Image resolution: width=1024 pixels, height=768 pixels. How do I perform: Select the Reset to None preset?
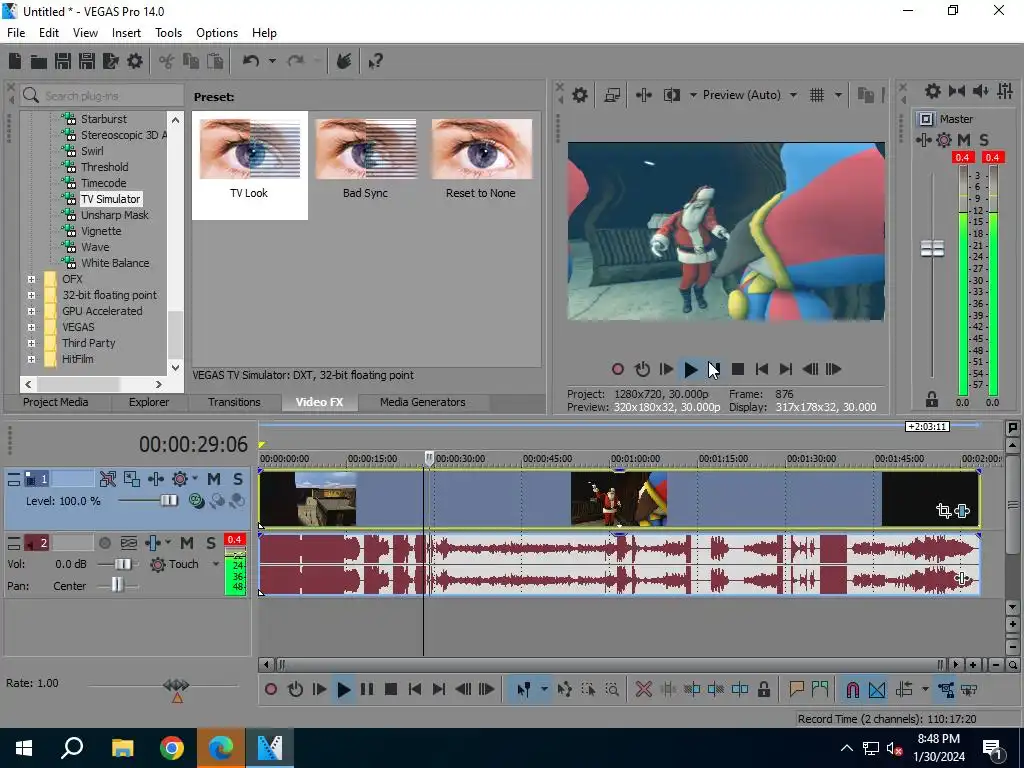point(481,159)
